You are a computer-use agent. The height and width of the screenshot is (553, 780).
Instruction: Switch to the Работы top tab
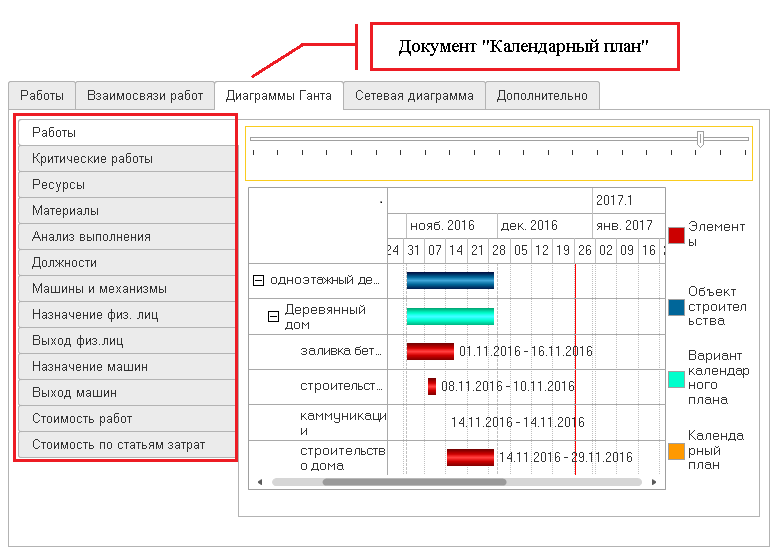pyautogui.click(x=42, y=96)
